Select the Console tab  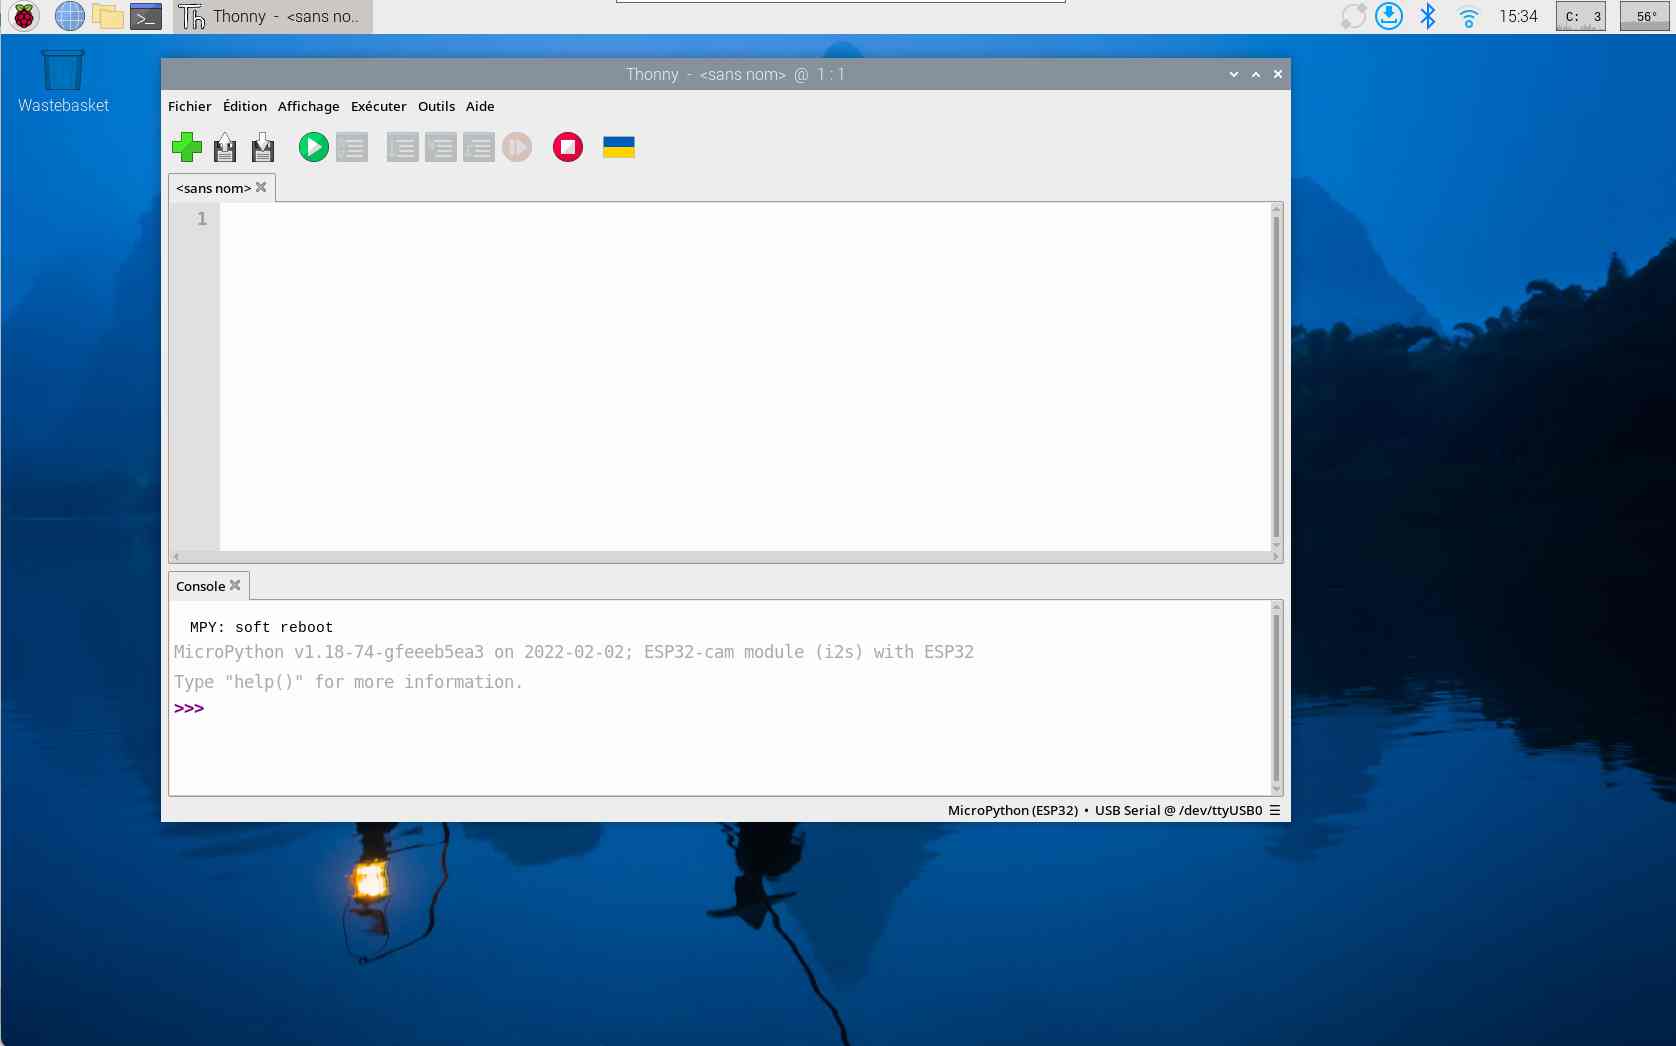200,586
